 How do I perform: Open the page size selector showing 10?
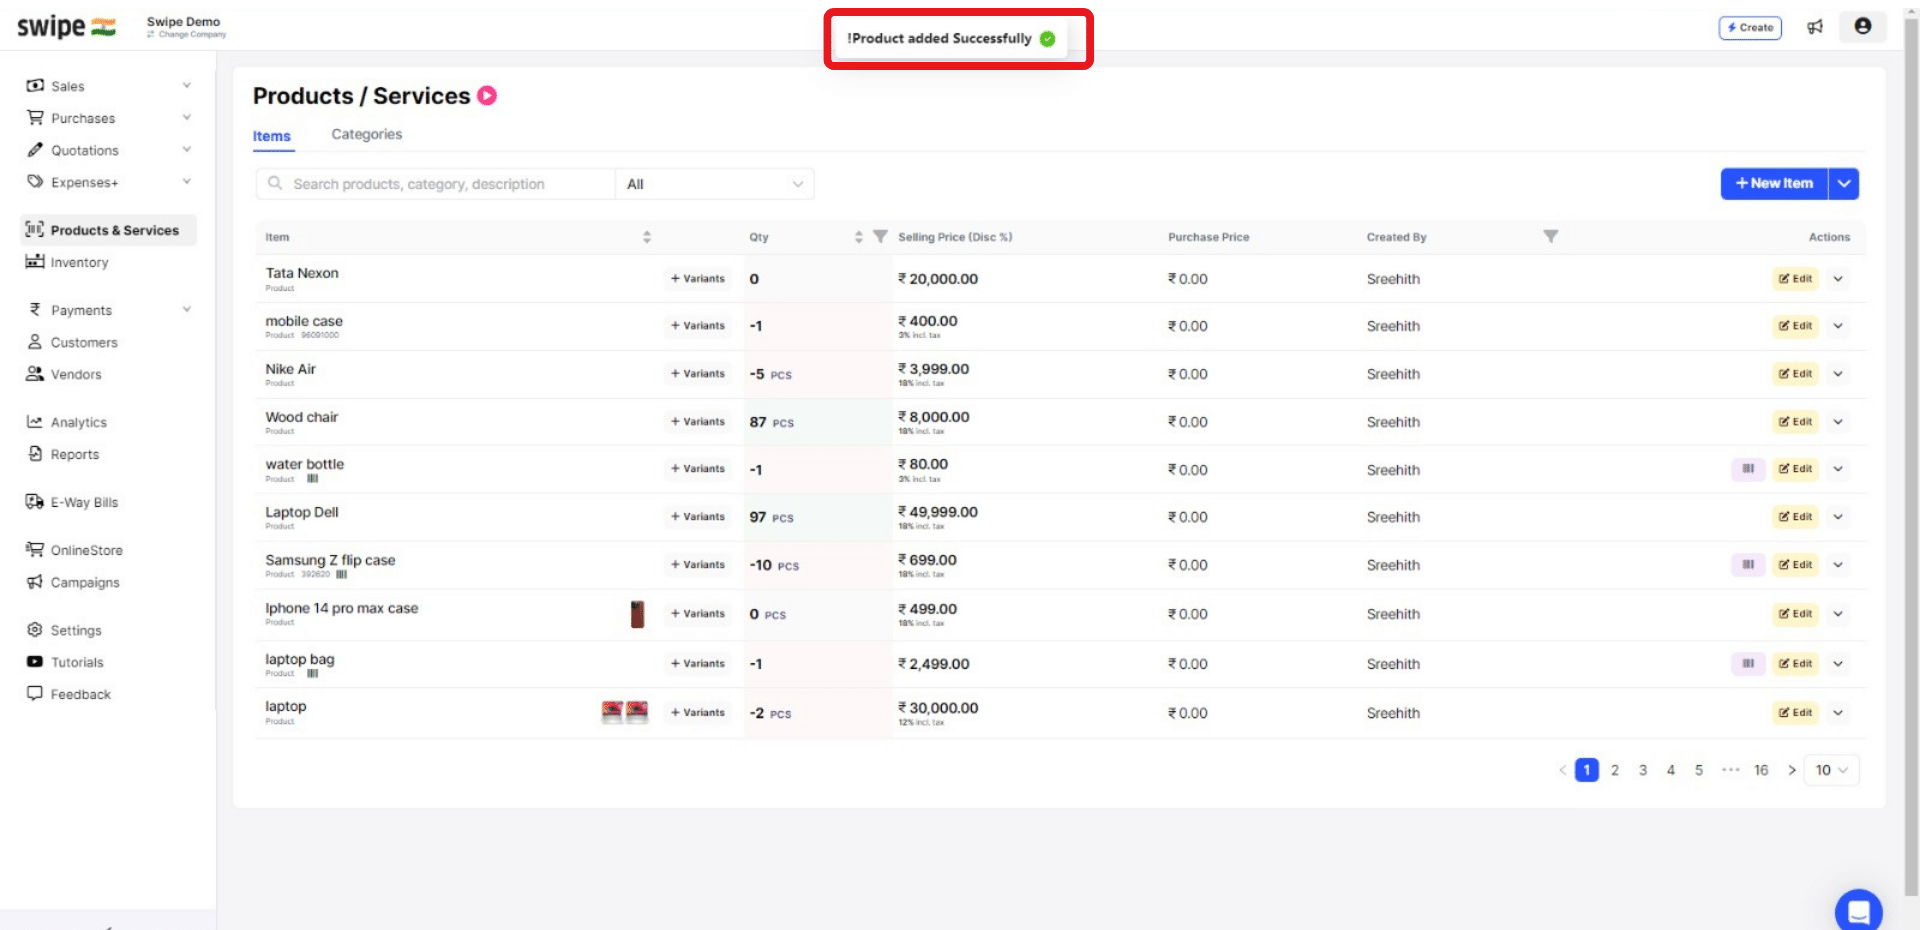(1831, 770)
